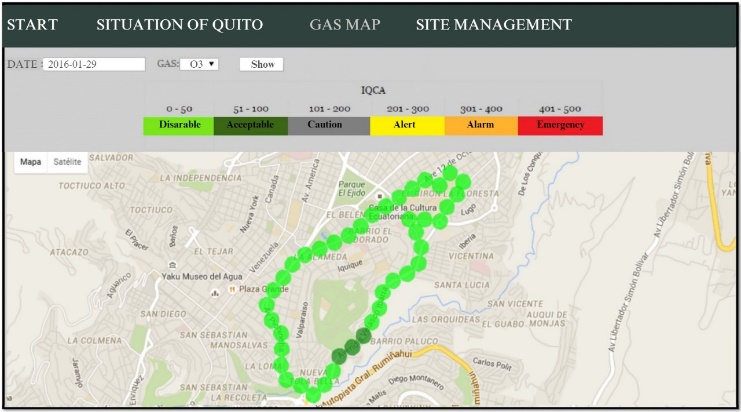Switch map to Satélite view
Screen dimensions: 741x412
[x=67, y=162]
